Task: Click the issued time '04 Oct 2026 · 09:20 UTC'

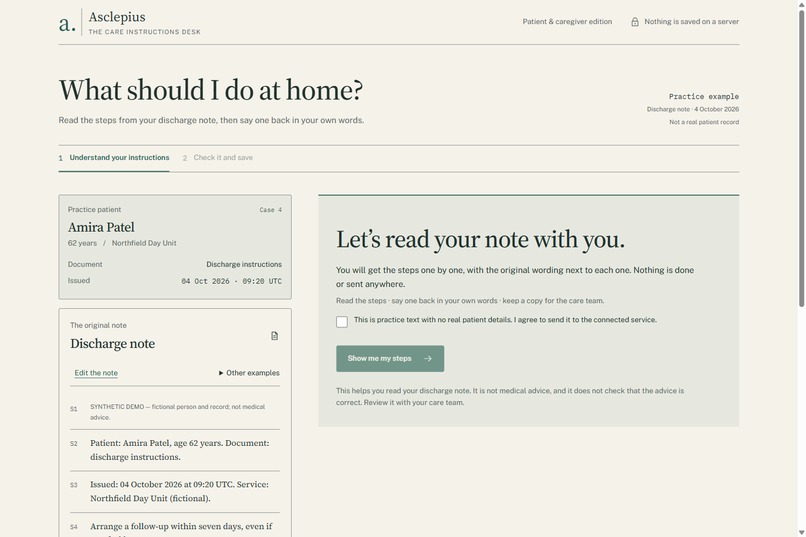Action: point(231,281)
